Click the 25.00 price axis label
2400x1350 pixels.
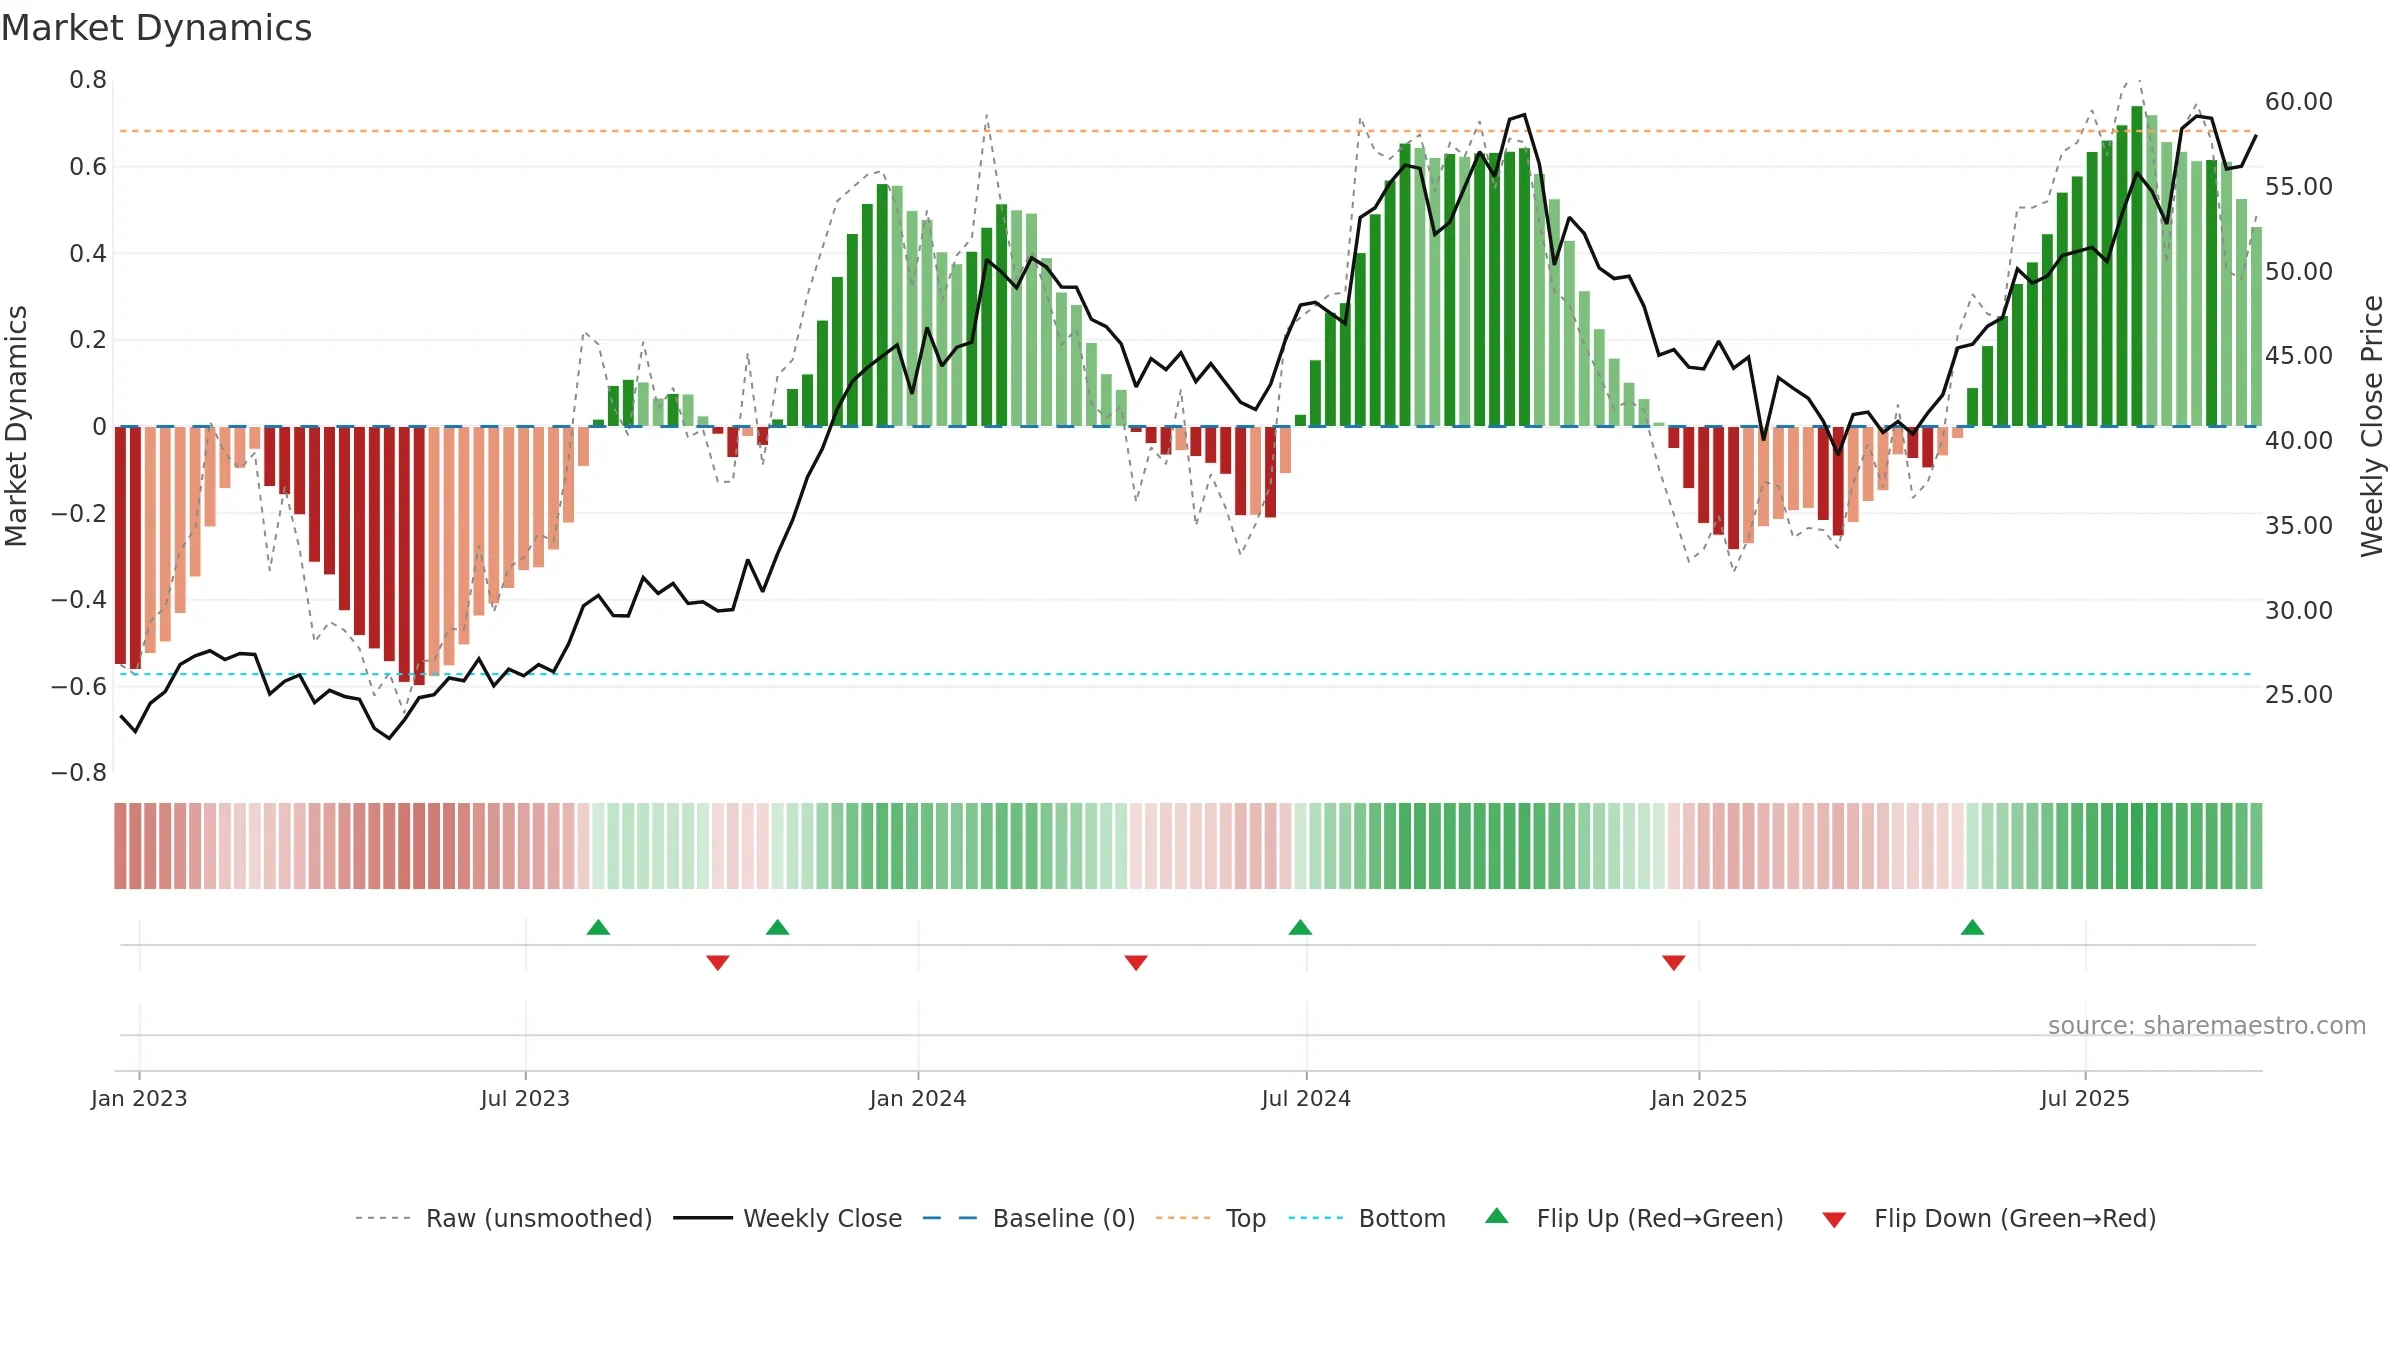point(2299,694)
